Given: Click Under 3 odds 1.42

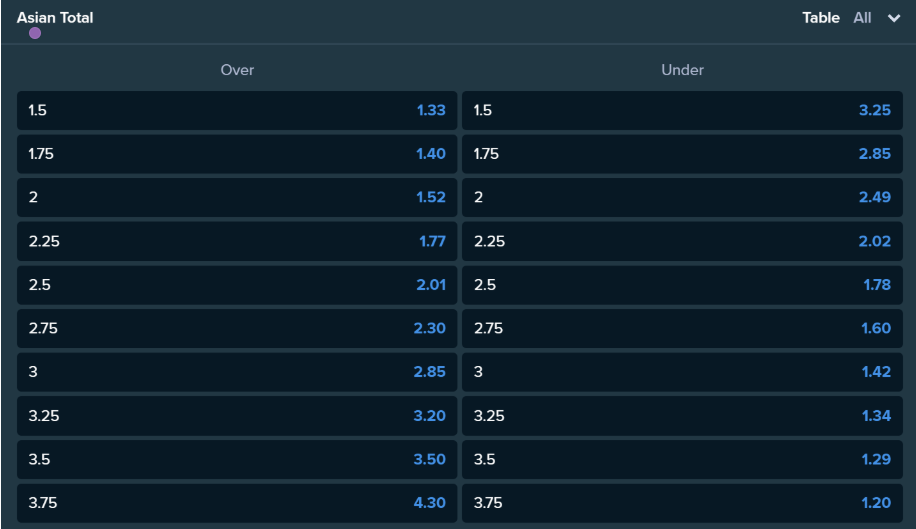Looking at the screenshot, I should [681, 372].
